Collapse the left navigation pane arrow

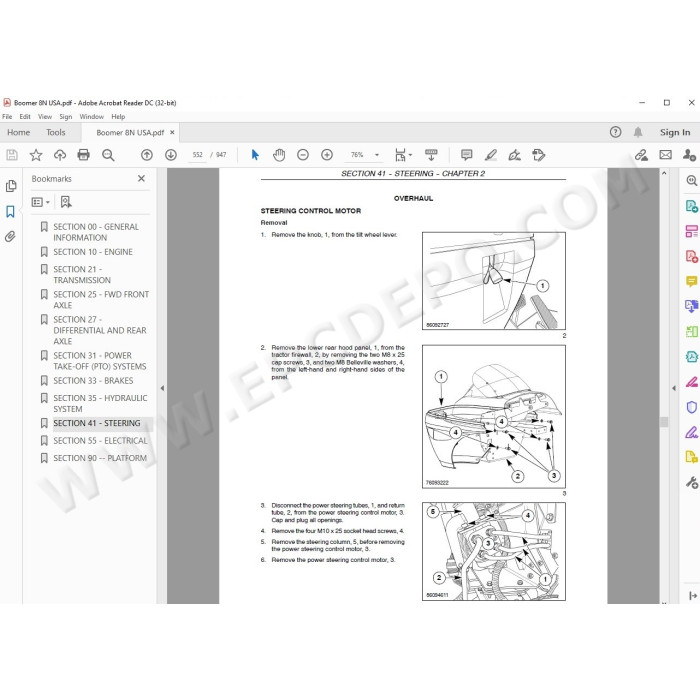(162, 388)
